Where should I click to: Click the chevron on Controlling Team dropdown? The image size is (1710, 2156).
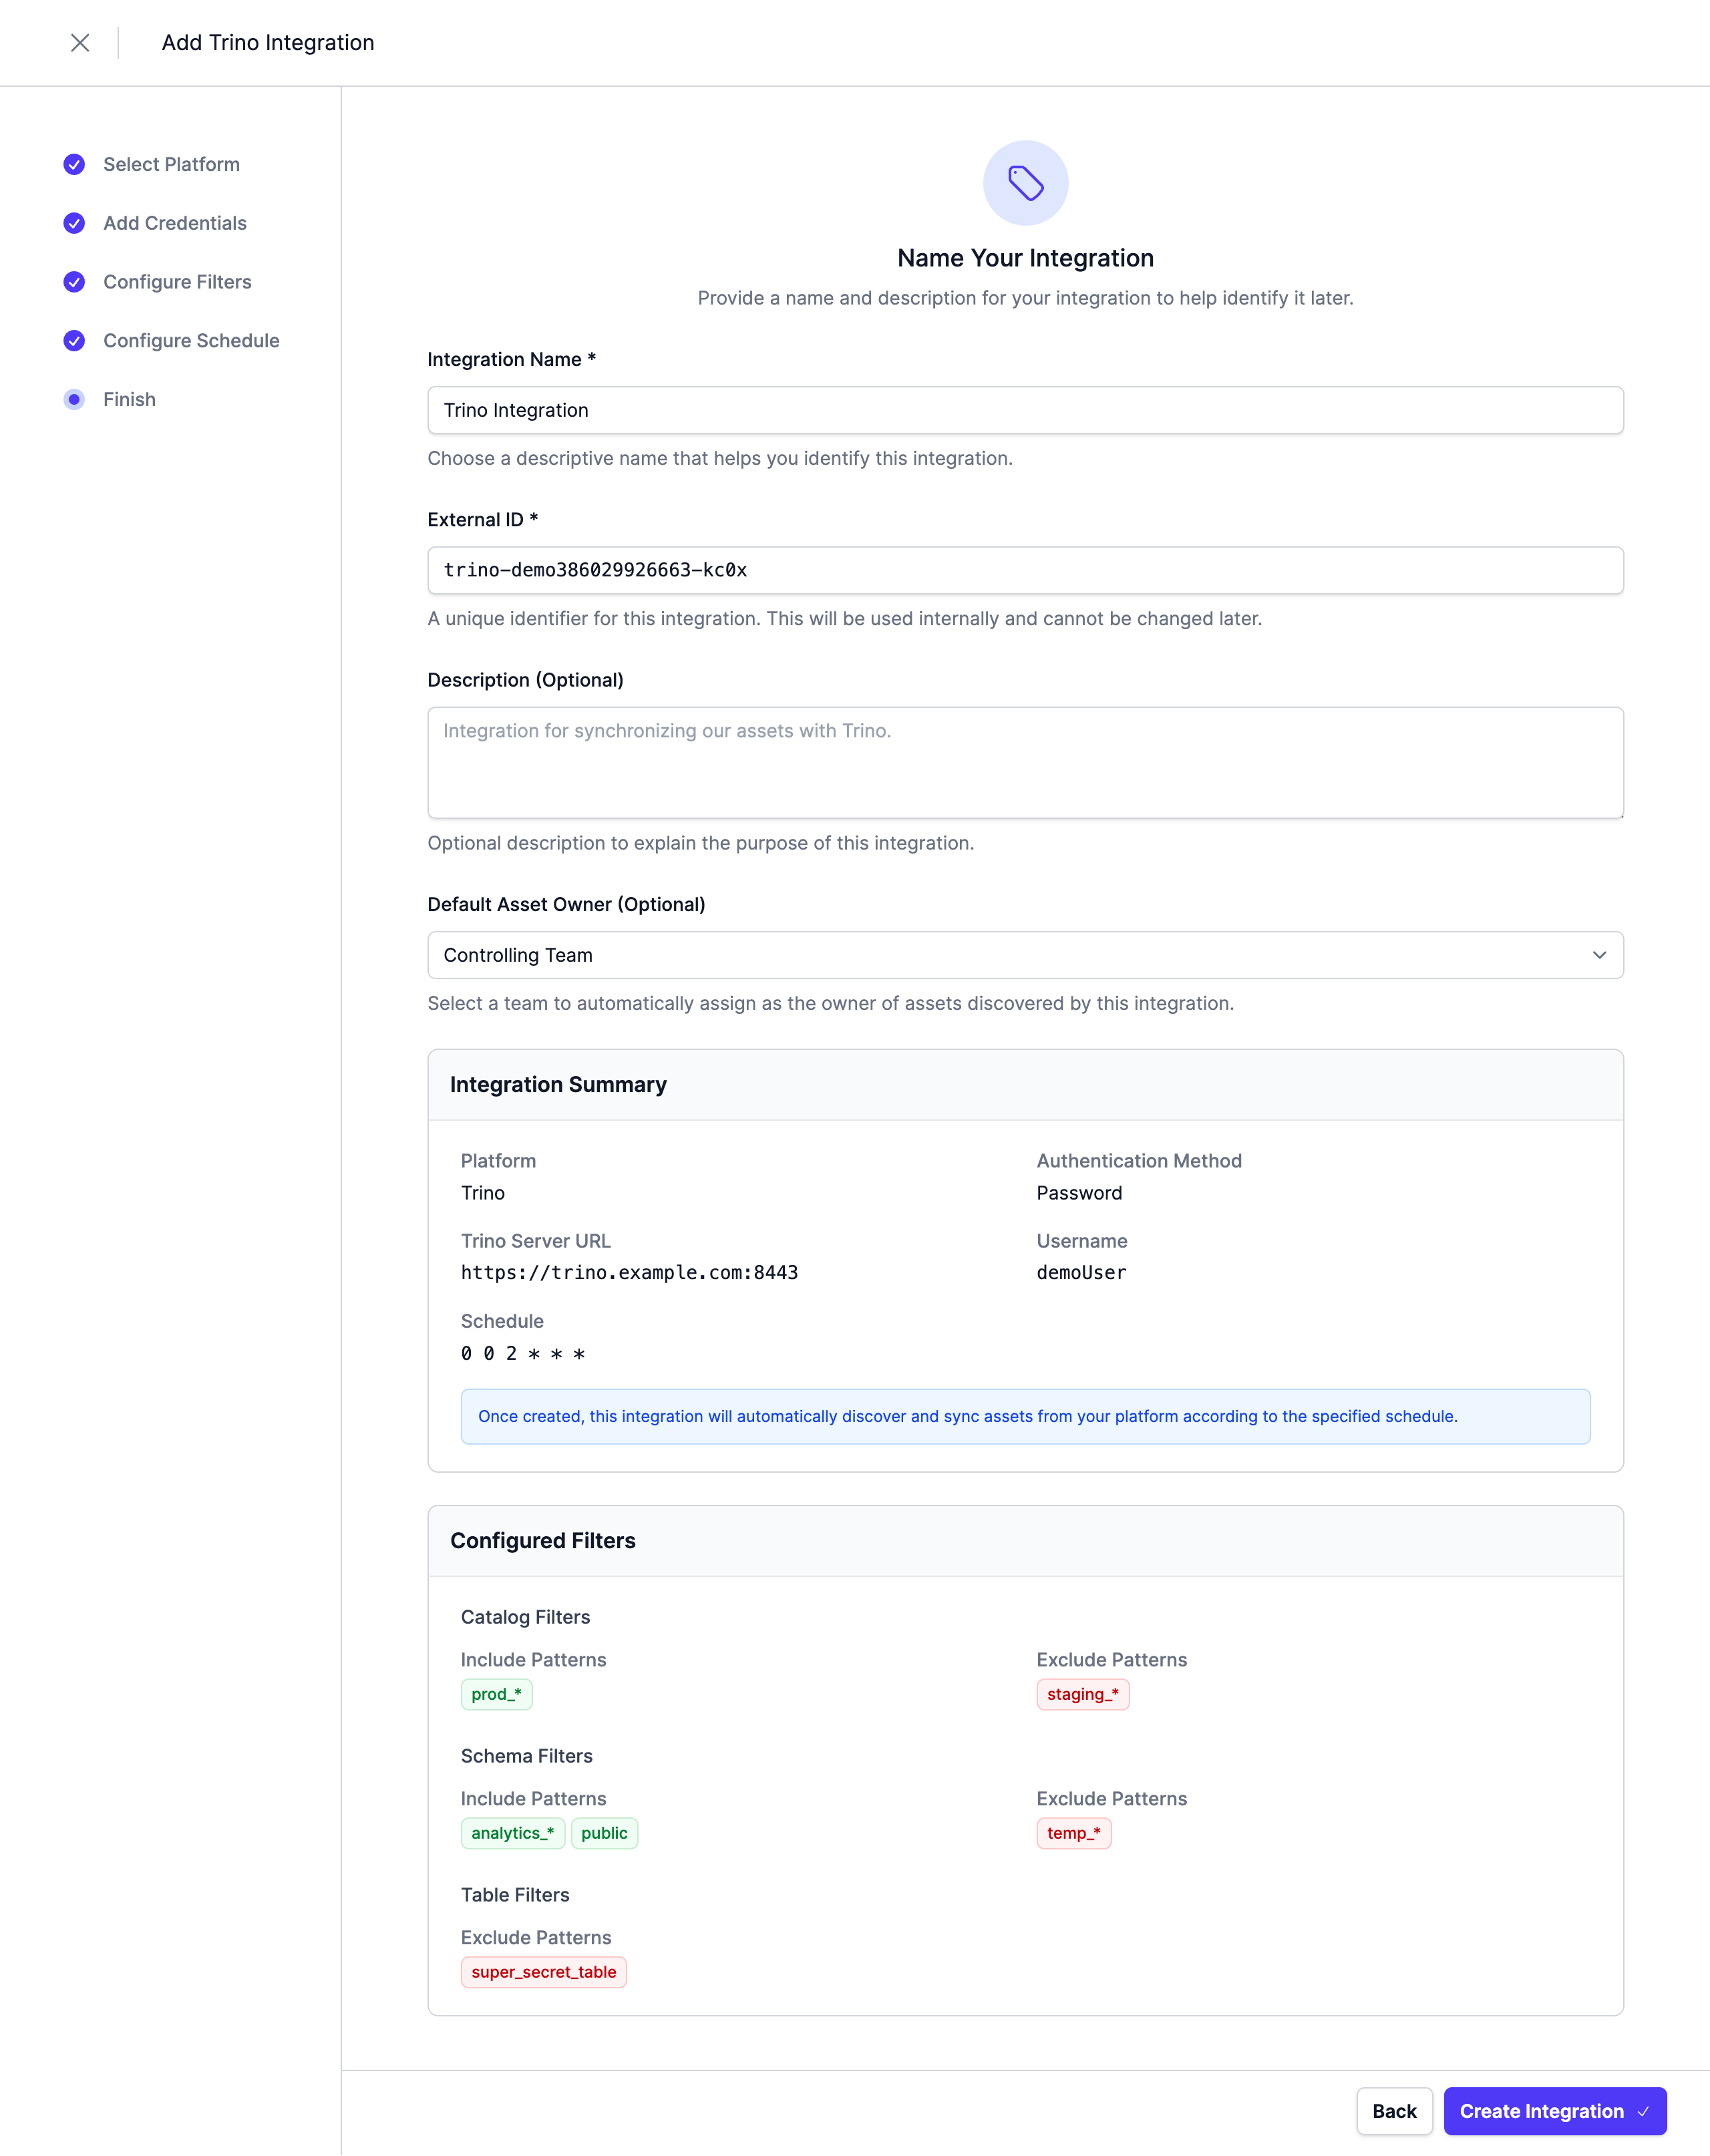[x=1599, y=955]
